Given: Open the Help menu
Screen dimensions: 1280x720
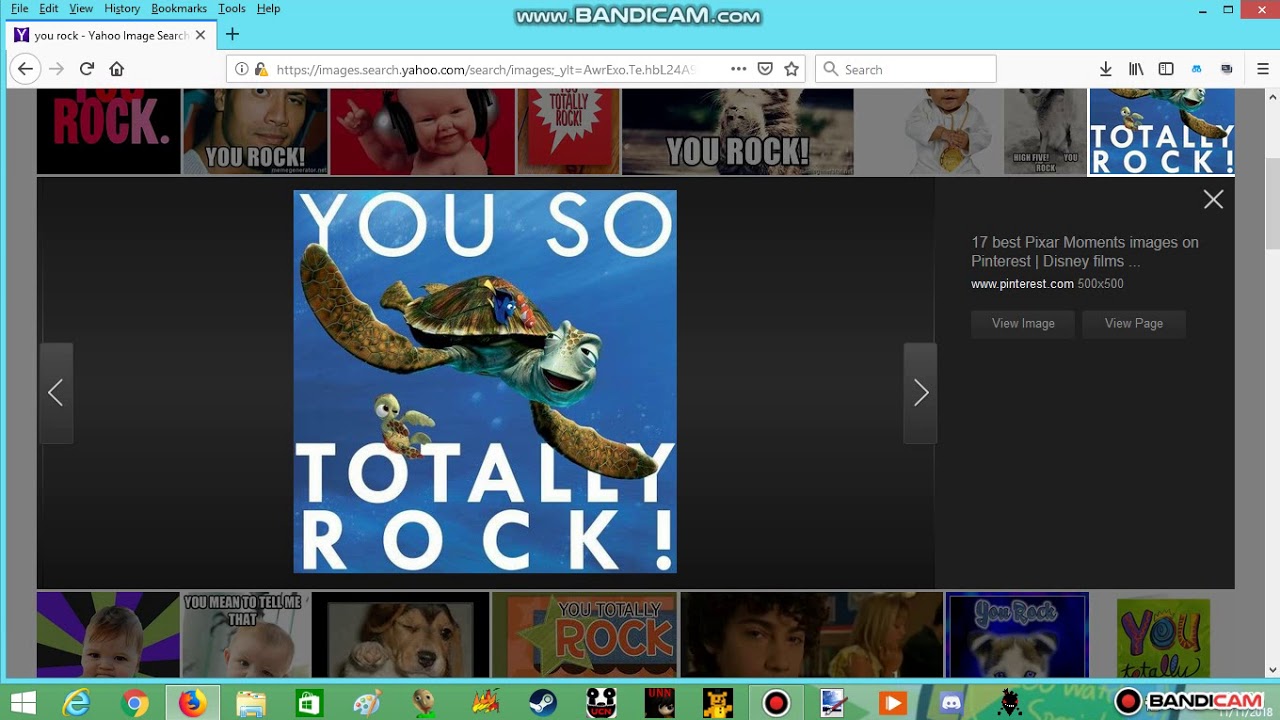Looking at the screenshot, I should pyautogui.click(x=268, y=8).
